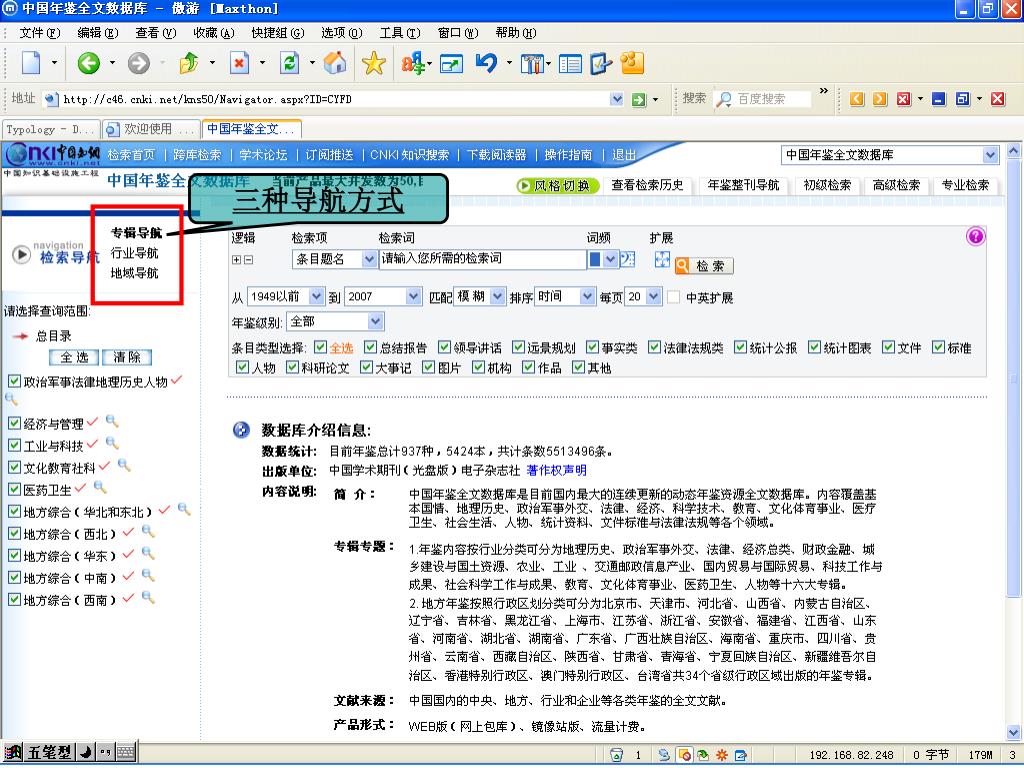Switch to the 高级检索 tab

pos(896,185)
